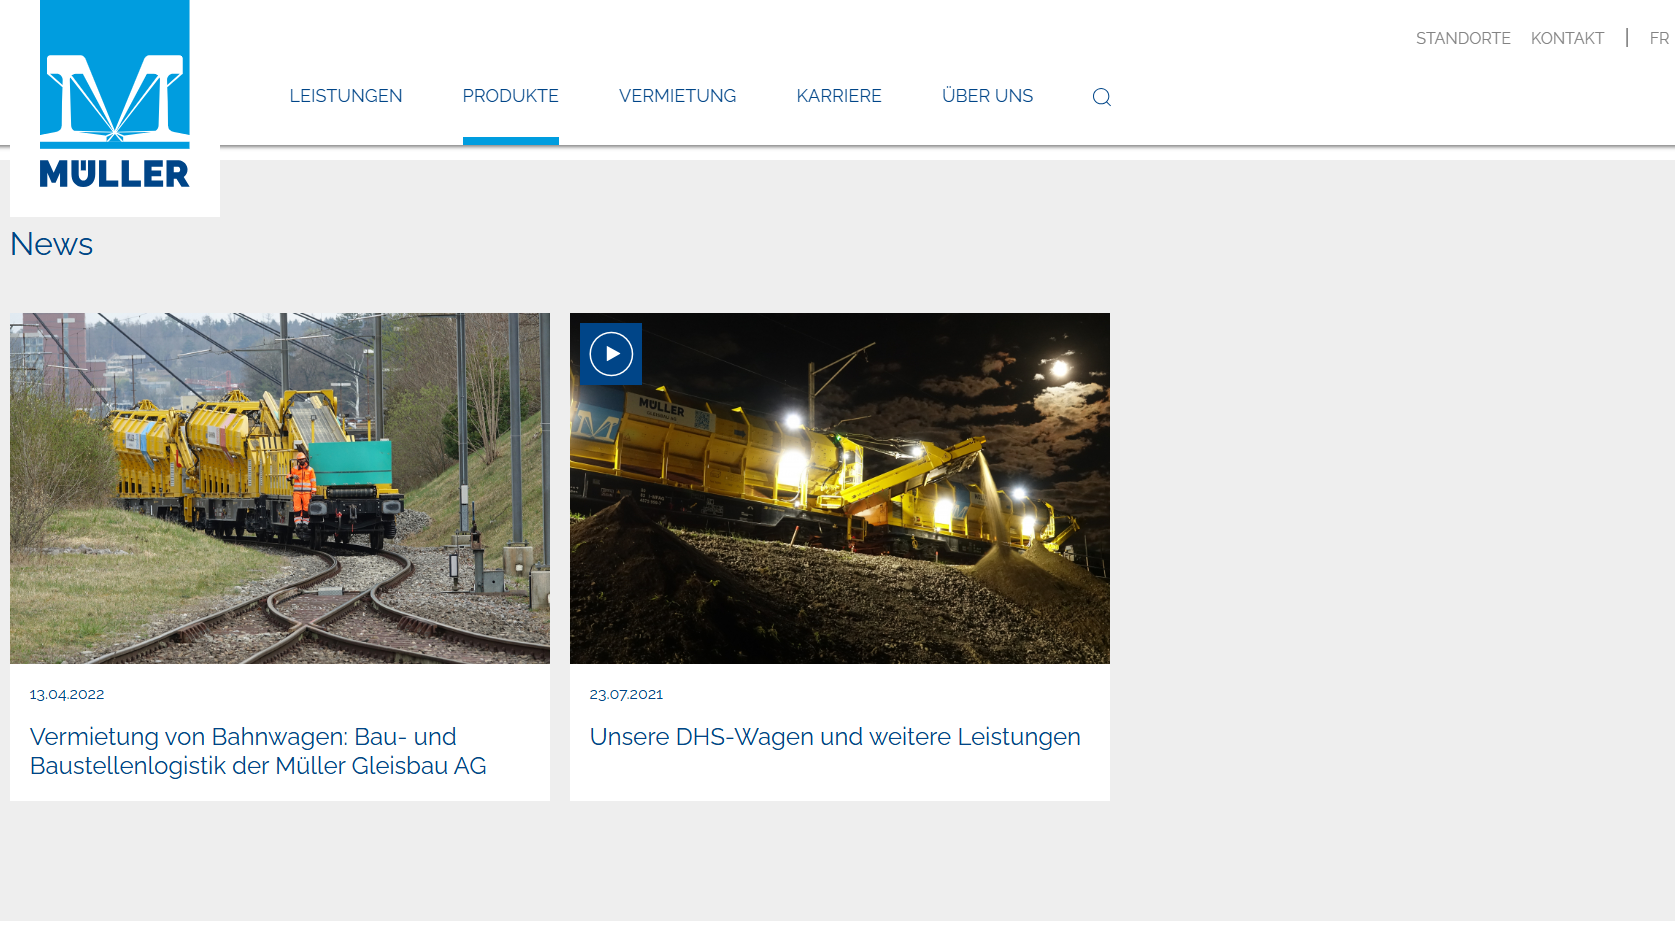Image resolution: width=1675 pixels, height=942 pixels.
Task: Click the 23.07.2021 date label
Action: 626,694
